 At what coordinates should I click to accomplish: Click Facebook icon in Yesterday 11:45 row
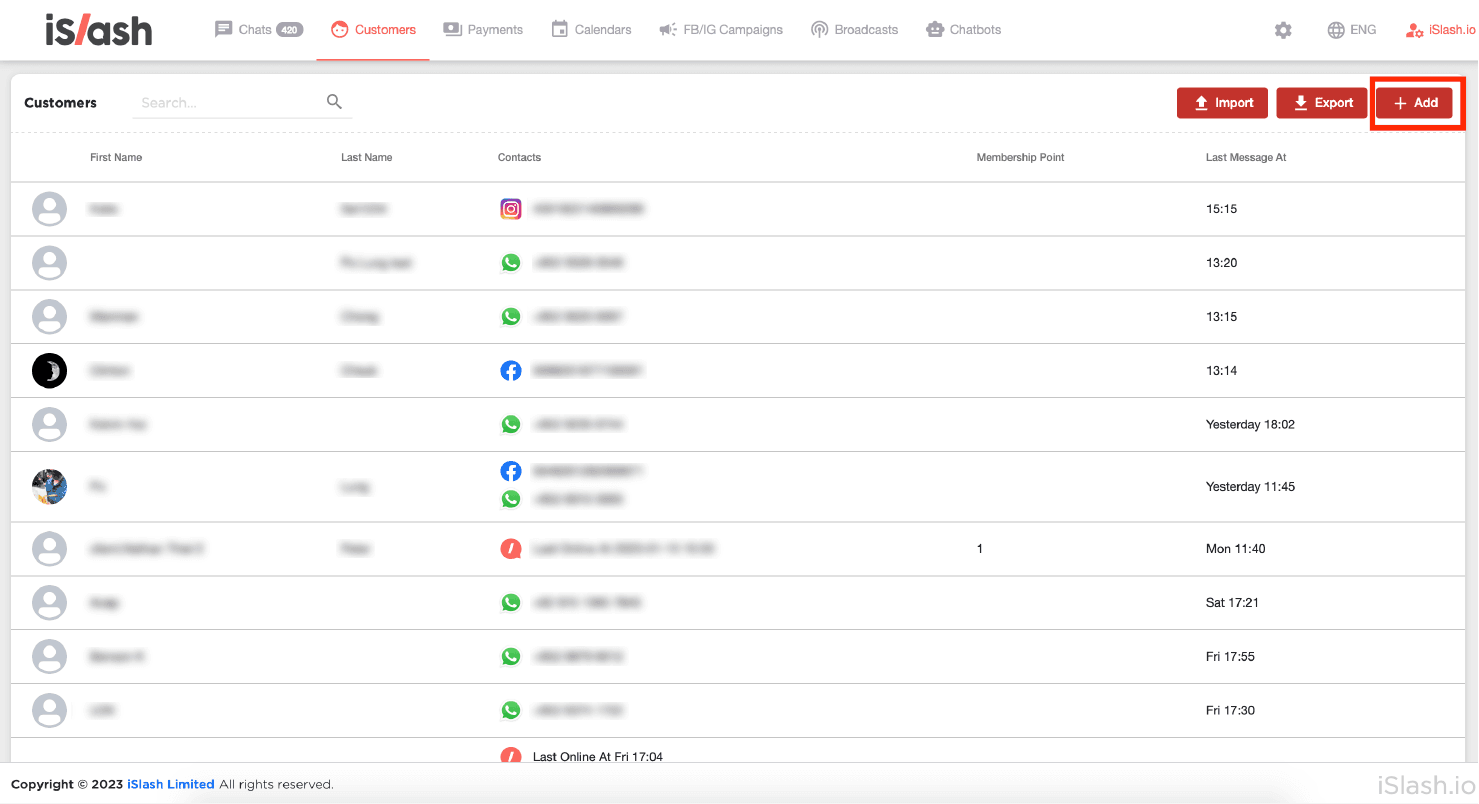[x=511, y=471]
